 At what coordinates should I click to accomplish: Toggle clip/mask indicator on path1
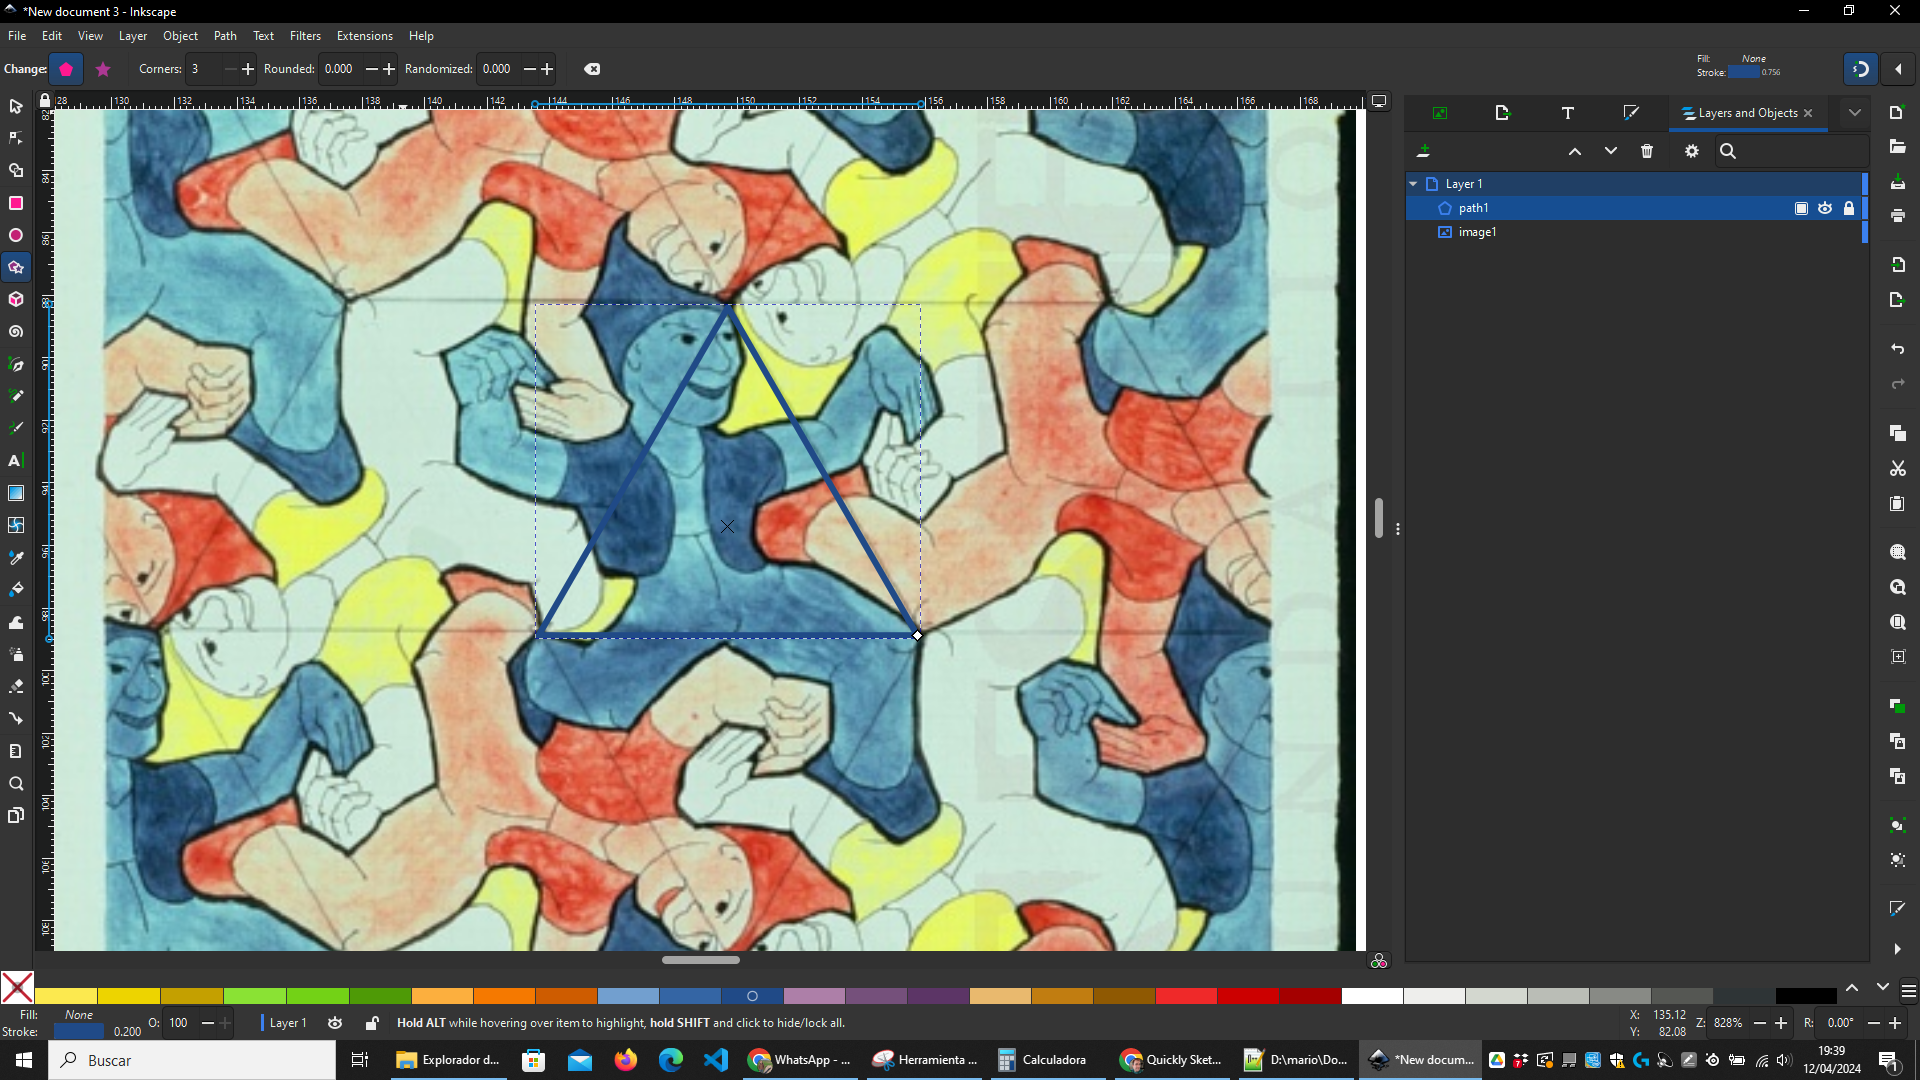click(x=1801, y=208)
